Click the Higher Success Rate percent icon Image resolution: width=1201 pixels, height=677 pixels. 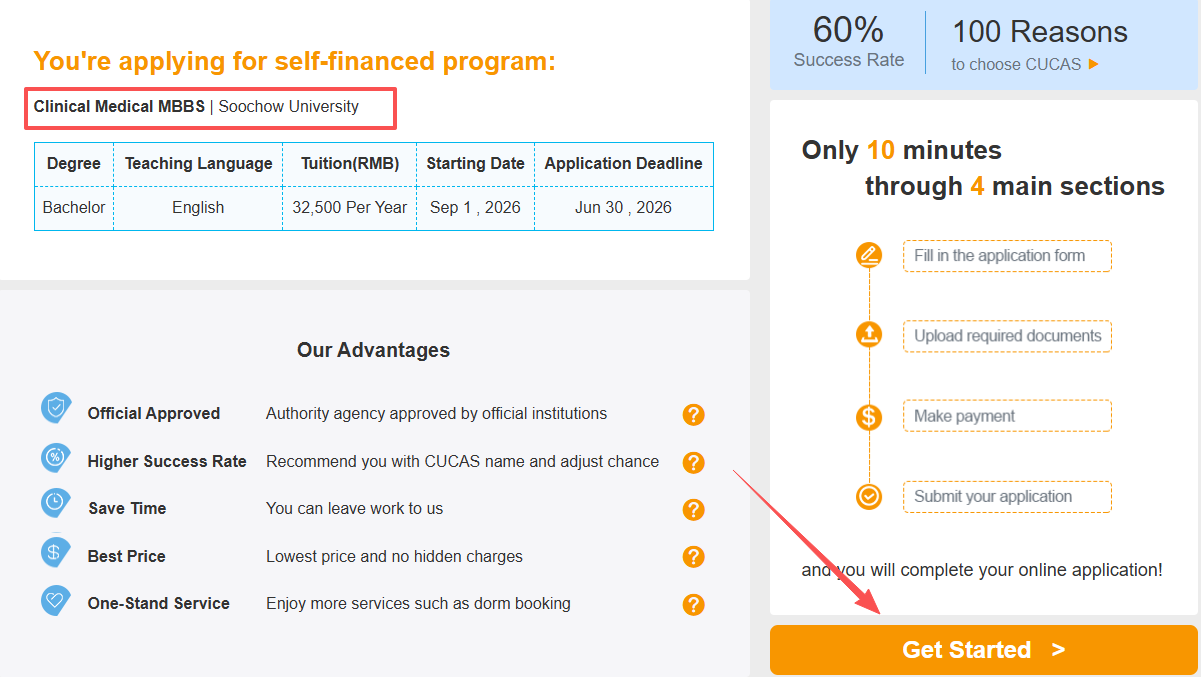(x=56, y=457)
